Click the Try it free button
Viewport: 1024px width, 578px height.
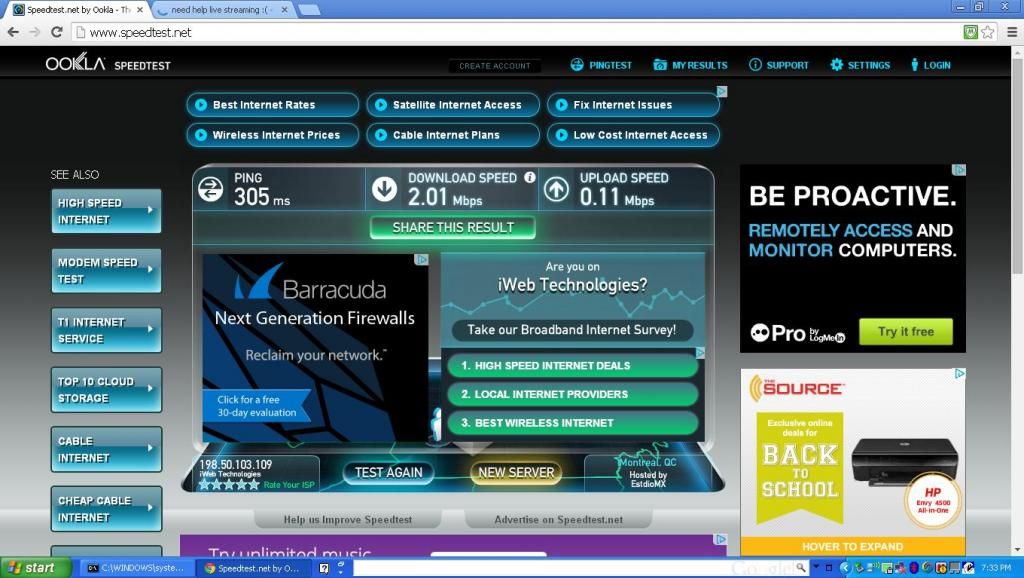click(906, 332)
